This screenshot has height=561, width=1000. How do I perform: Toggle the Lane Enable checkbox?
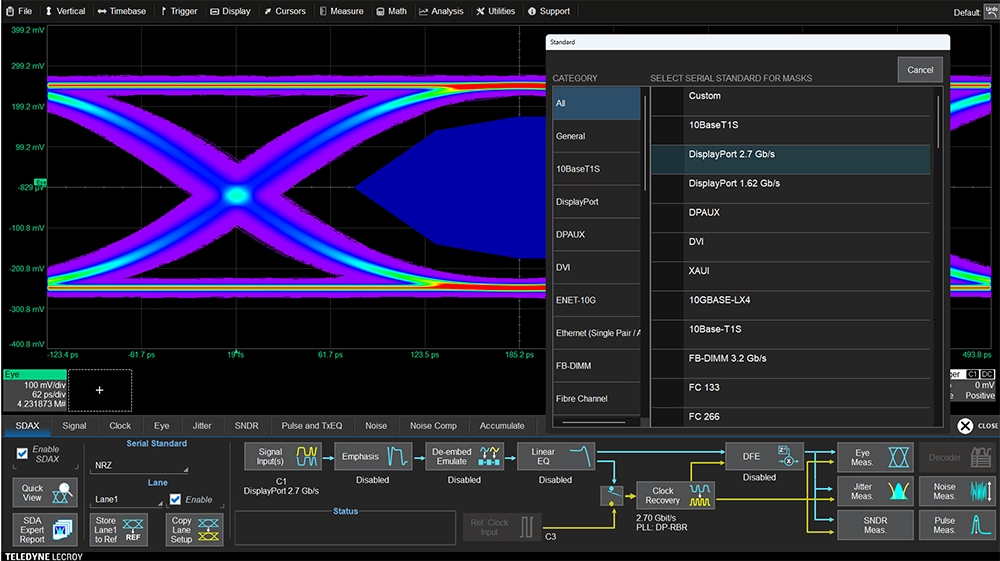pos(175,499)
